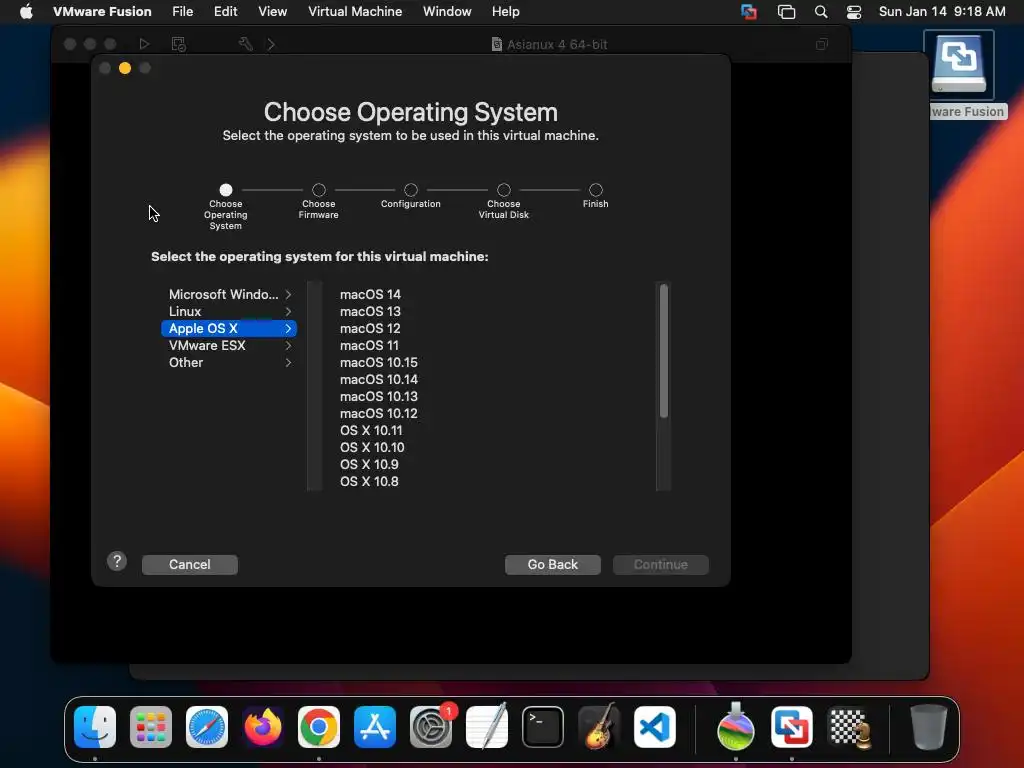Open the Virtual Machine menu
This screenshot has width=1024, height=768.
tap(355, 12)
